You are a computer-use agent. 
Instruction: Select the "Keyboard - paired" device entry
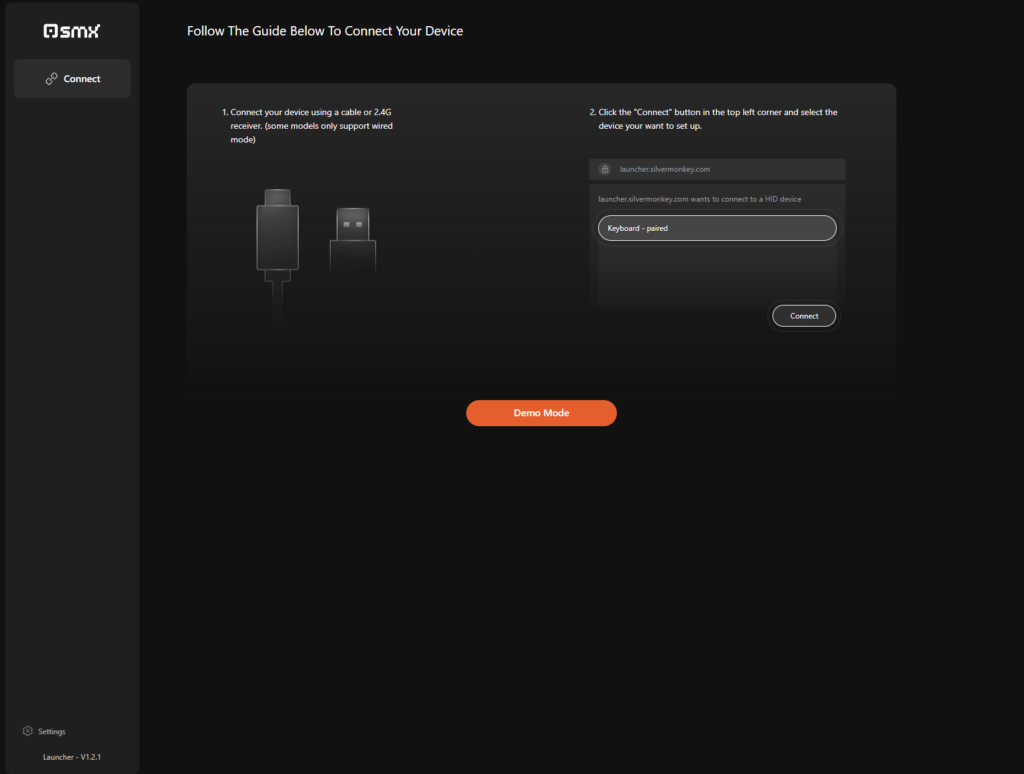(716, 228)
